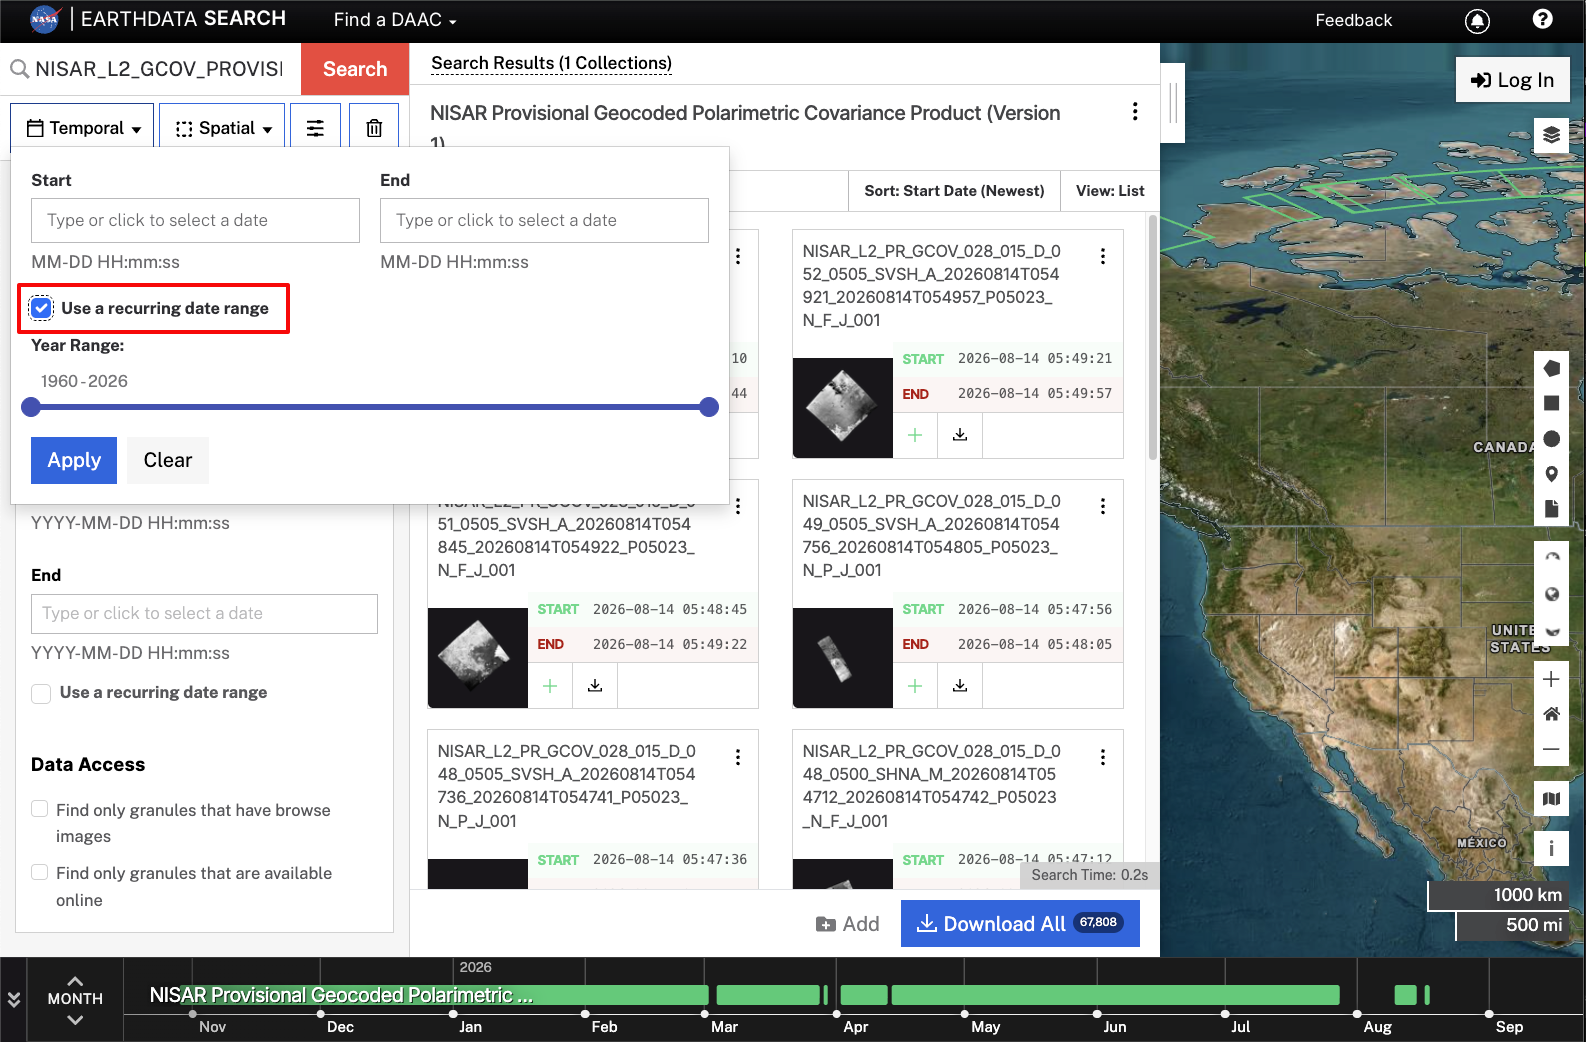Open options for granule D_049_0505_SVSH
Viewport: 1586px width, 1042px height.
coord(1103,506)
